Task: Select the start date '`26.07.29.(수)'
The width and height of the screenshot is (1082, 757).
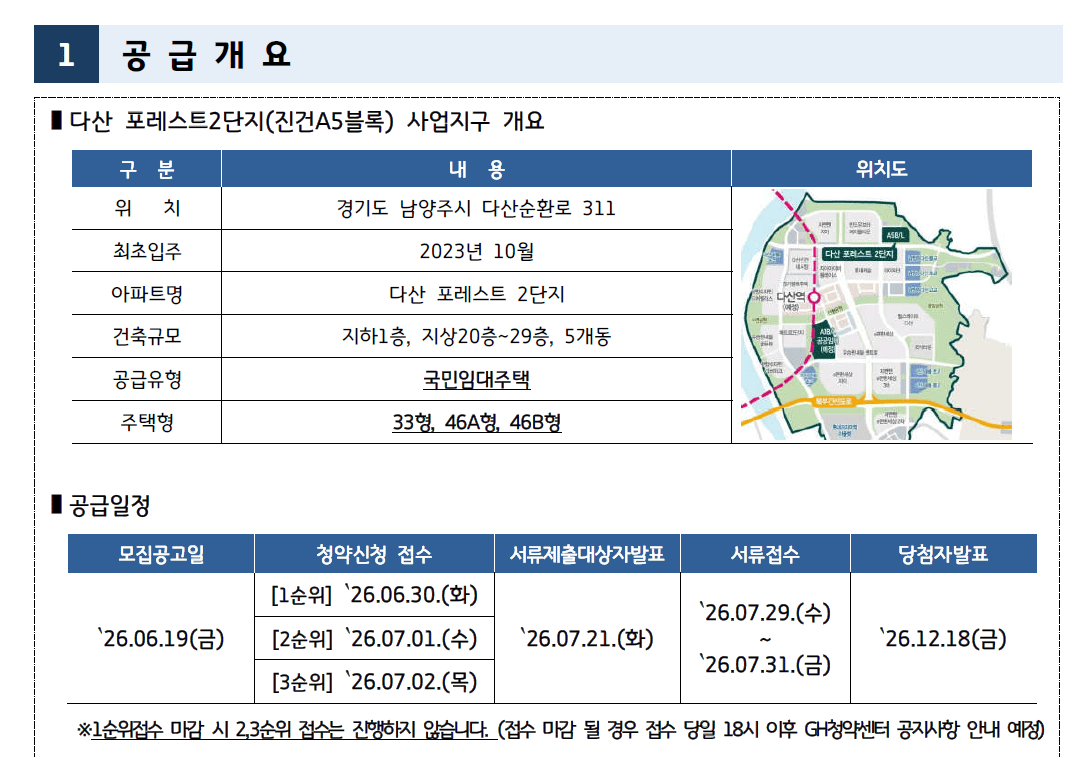Action: pos(765,612)
